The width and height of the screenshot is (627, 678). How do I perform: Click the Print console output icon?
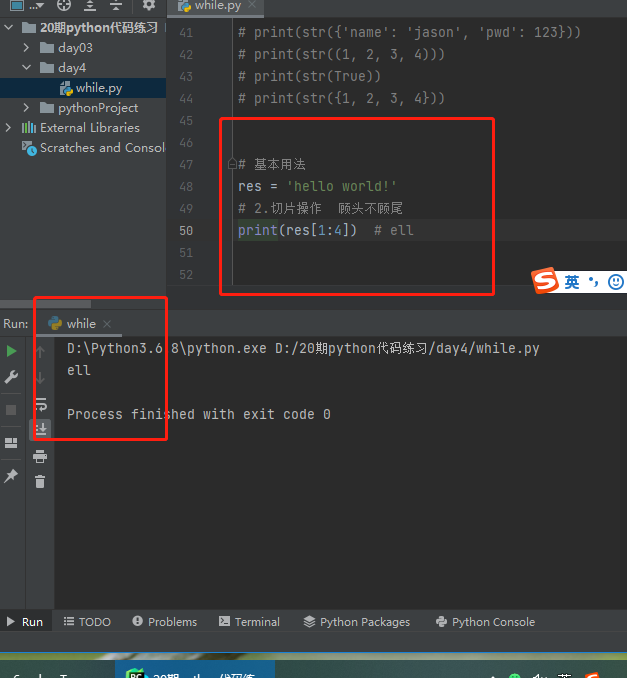pyautogui.click(x=40, y=456)
